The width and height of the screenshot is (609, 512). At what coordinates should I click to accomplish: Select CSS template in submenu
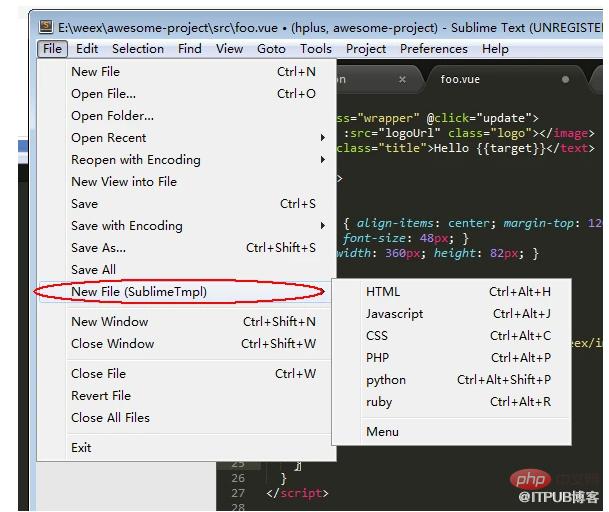pos(452,336)
